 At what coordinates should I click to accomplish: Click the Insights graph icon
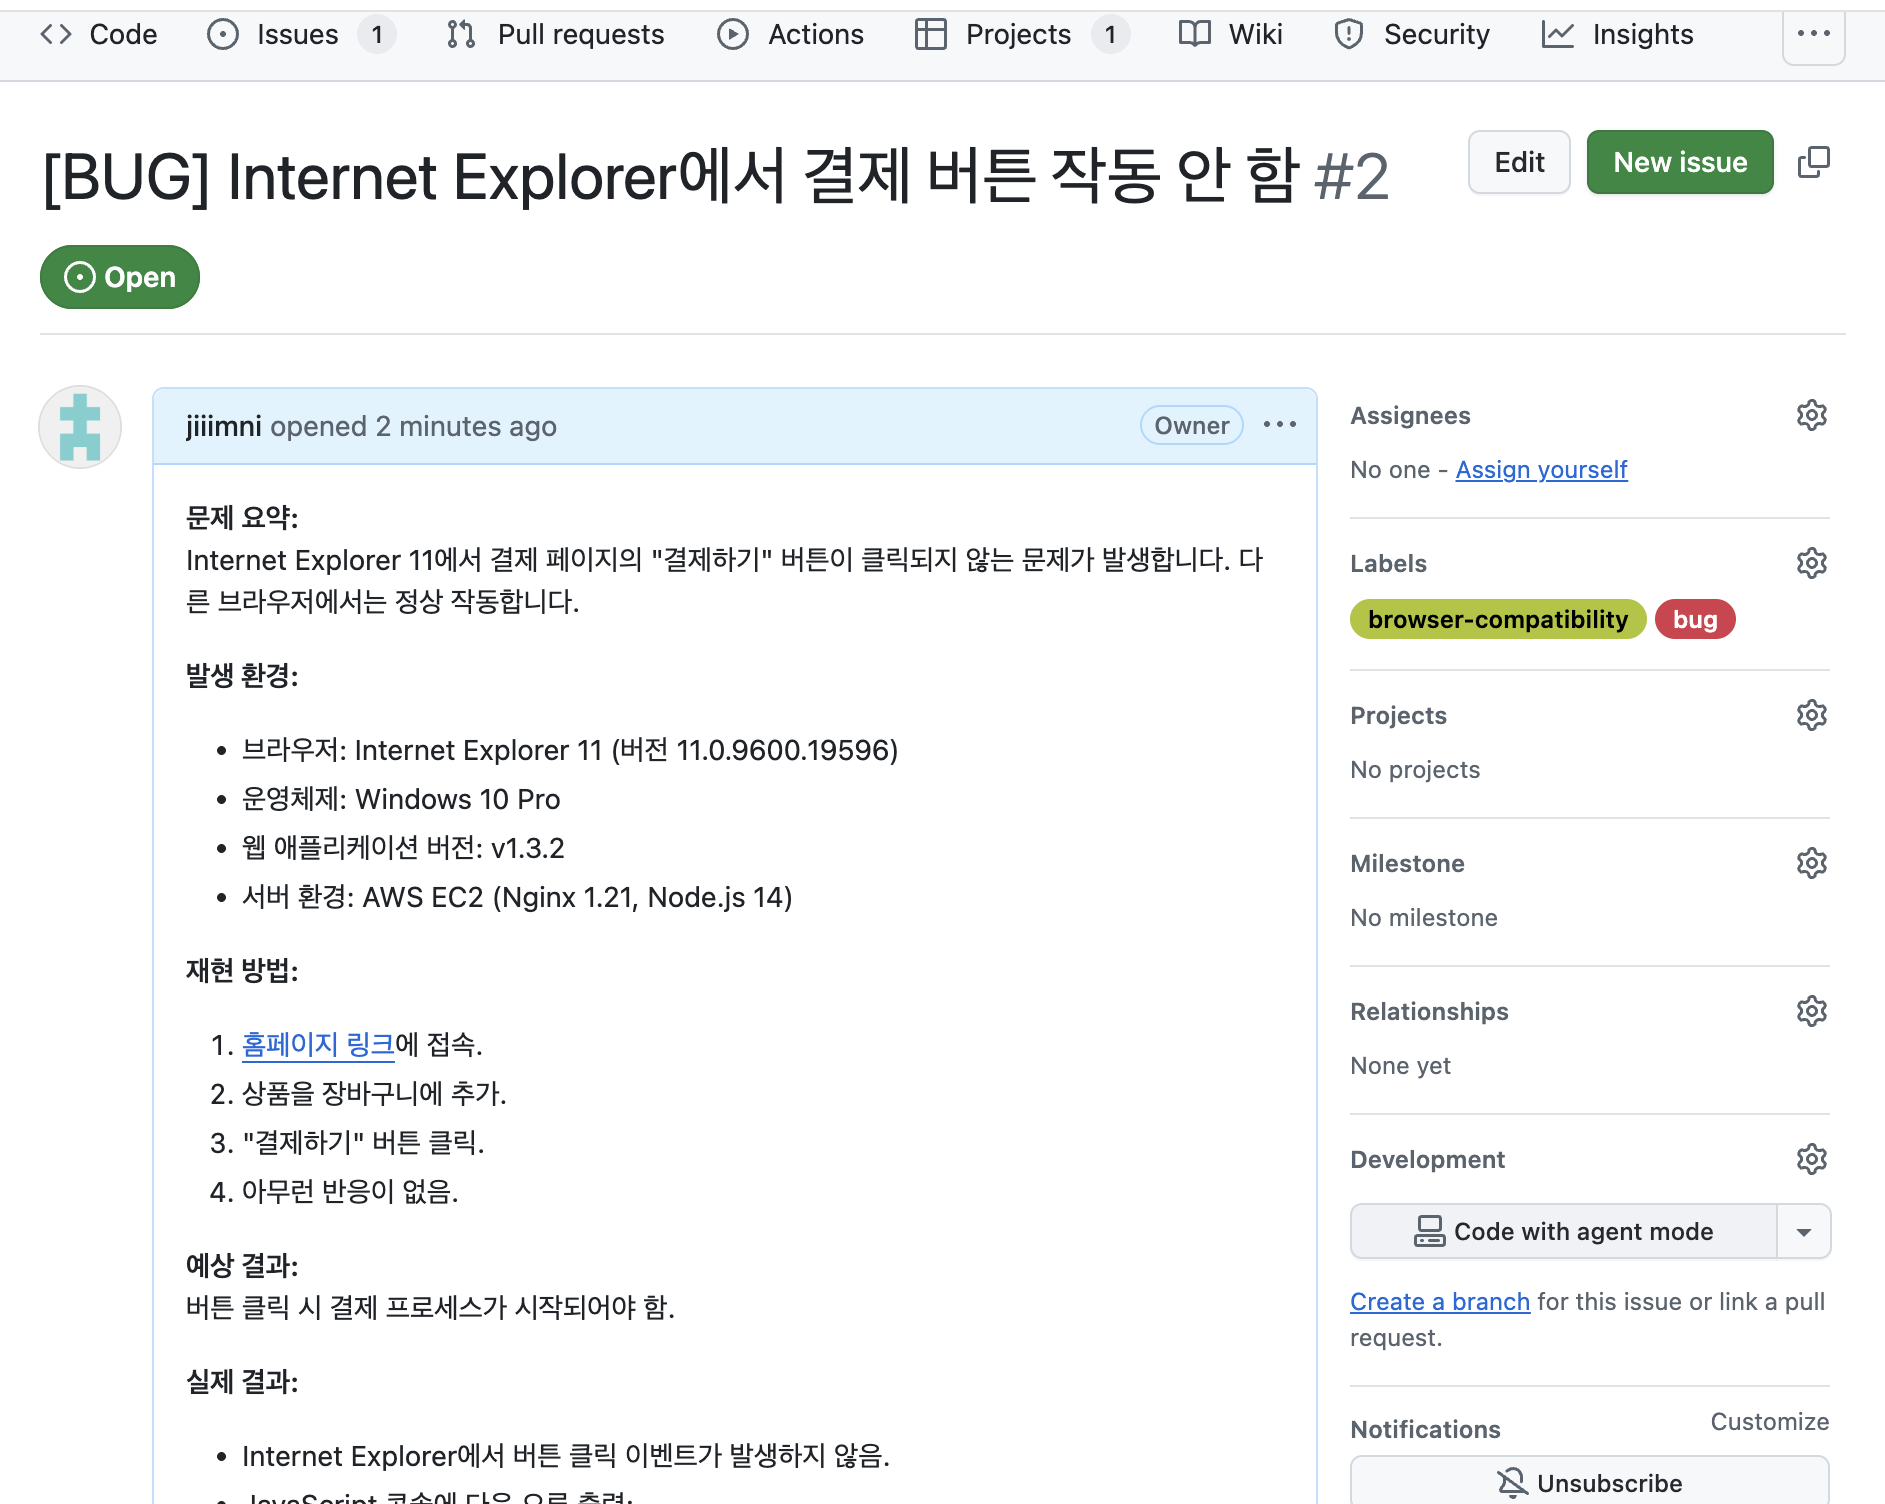point(1558,35)
